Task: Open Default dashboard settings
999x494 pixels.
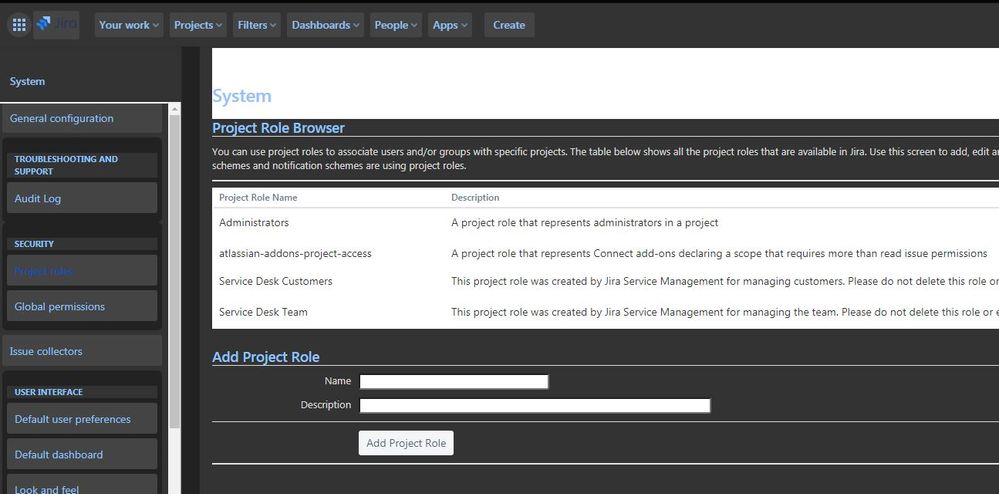Action: pyautogui.click(x=82, y=454)
